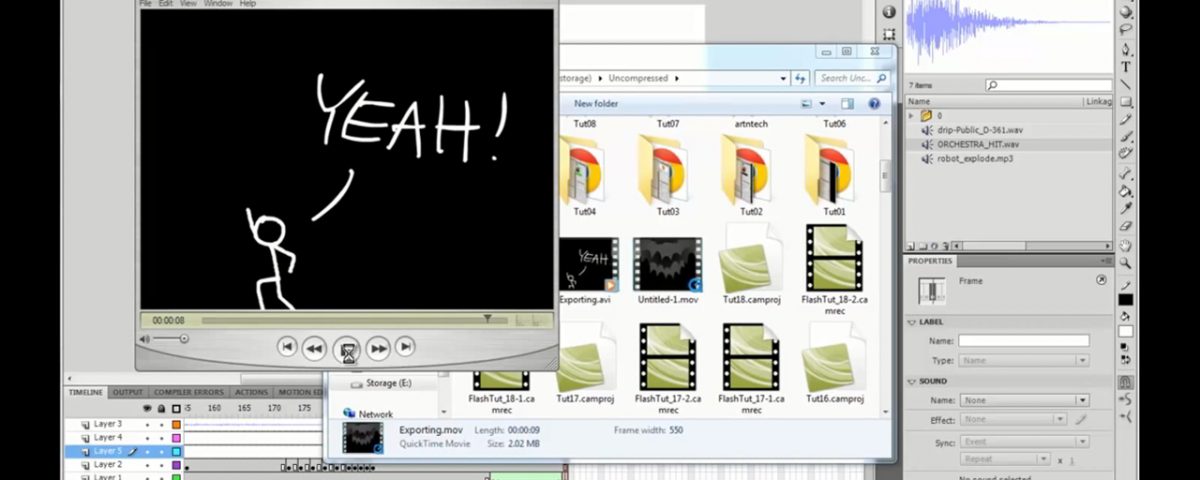Click the QuickTime volume slider knob

tap(184, 339)
